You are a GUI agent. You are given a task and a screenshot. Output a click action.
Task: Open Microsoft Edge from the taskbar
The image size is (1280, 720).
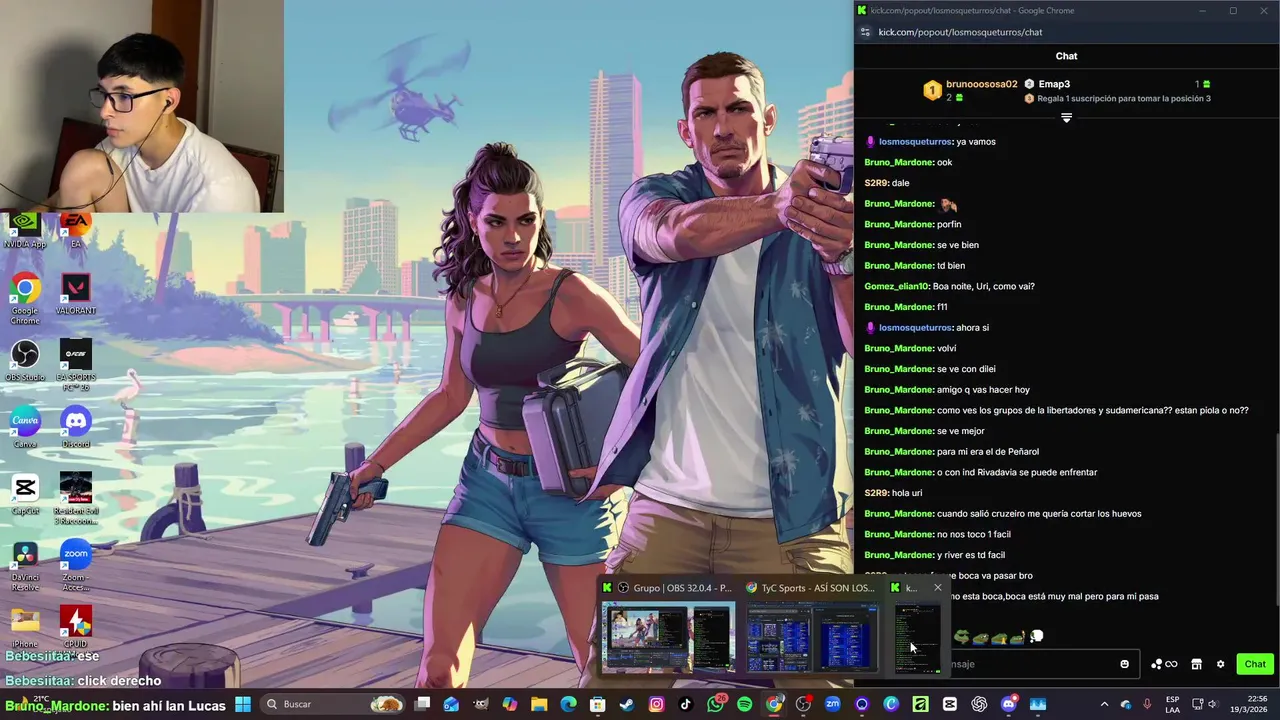tap(568, 704)
